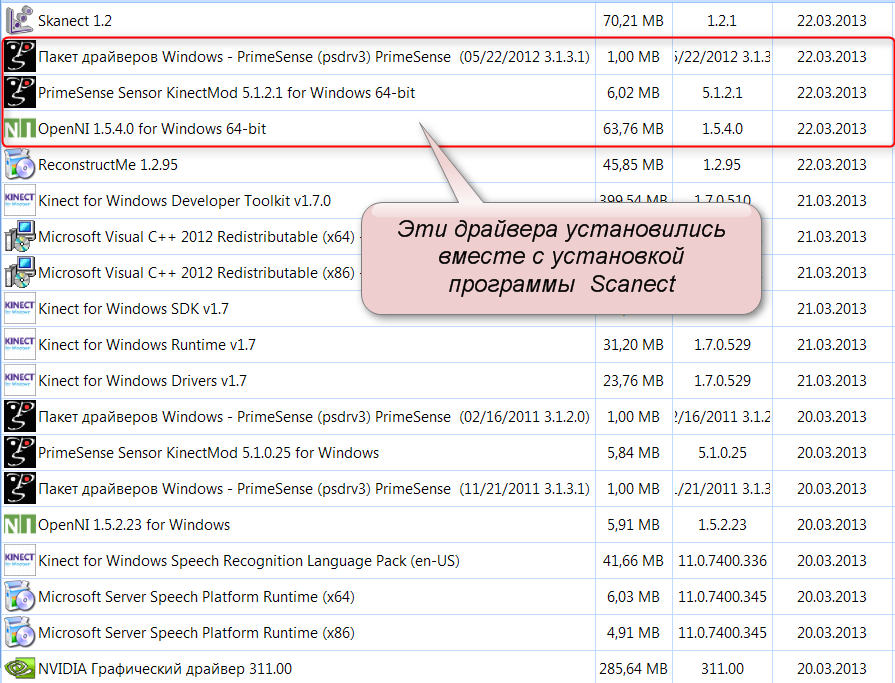Image resolution: width=895 pixels, height=683 pixels.
Task: Click the 41,66 MB size cell
Action: 633,560
